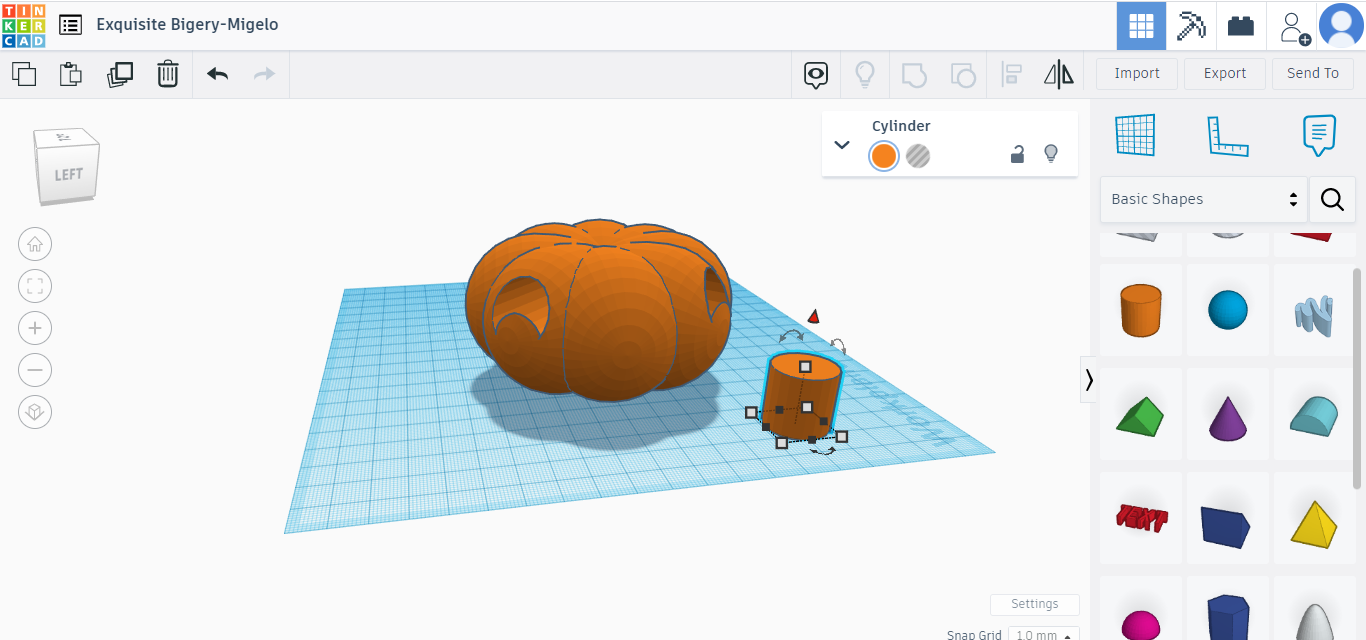The image size is (1366, 640).
Task: Click the Duplicate and repeat icon
Action: (120, 74)
